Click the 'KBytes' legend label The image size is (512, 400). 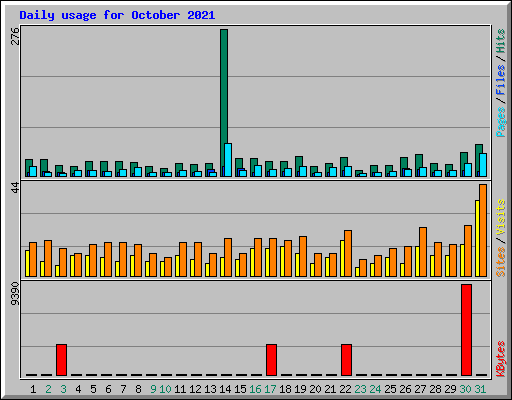pyautogui.click(x=501, y=359)
